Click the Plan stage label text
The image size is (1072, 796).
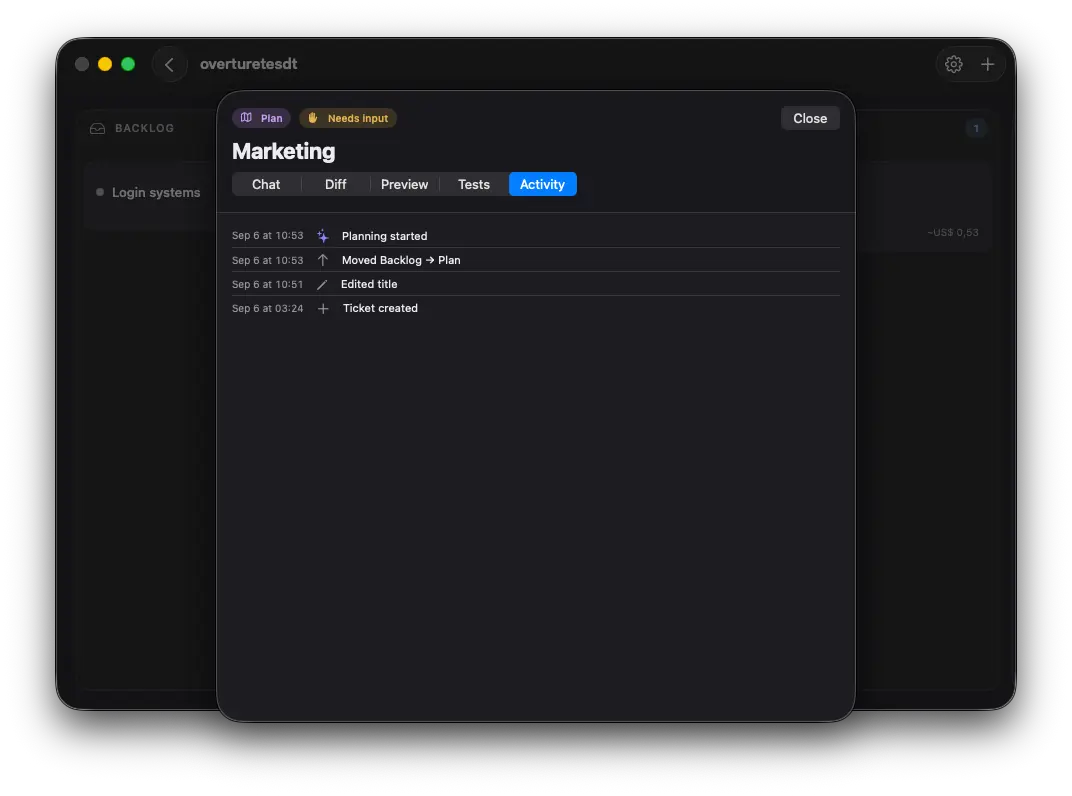271,118
